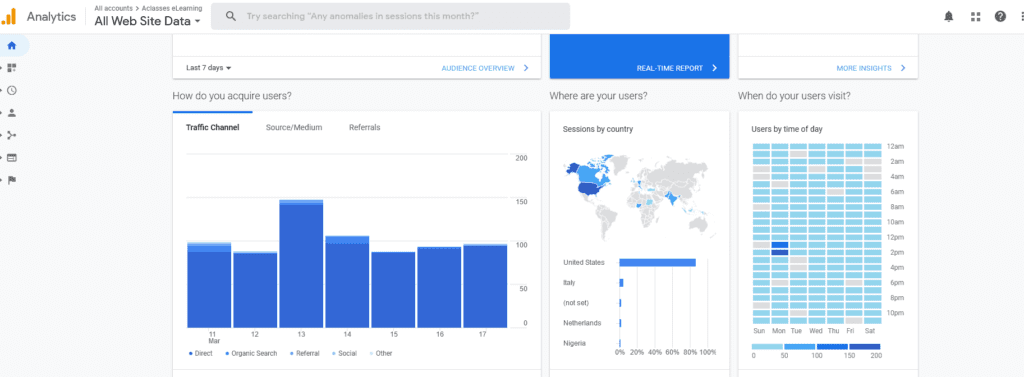Open the Audience Overview link
The image size is (1024, 377).
pos(477,68)
